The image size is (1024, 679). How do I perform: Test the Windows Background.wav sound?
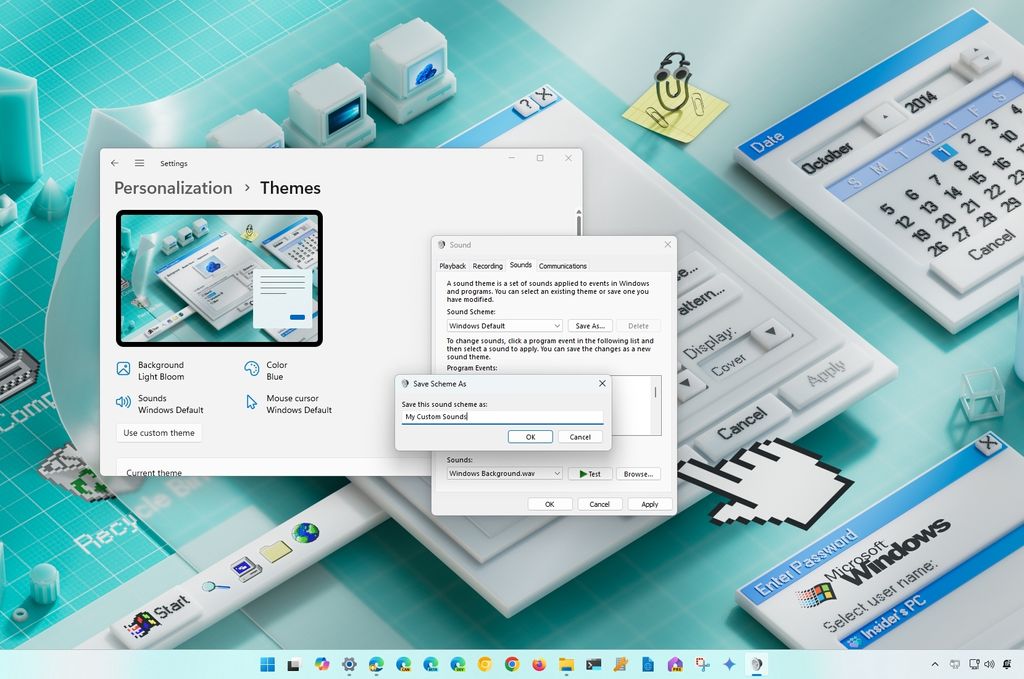click(x=589, y=473)
